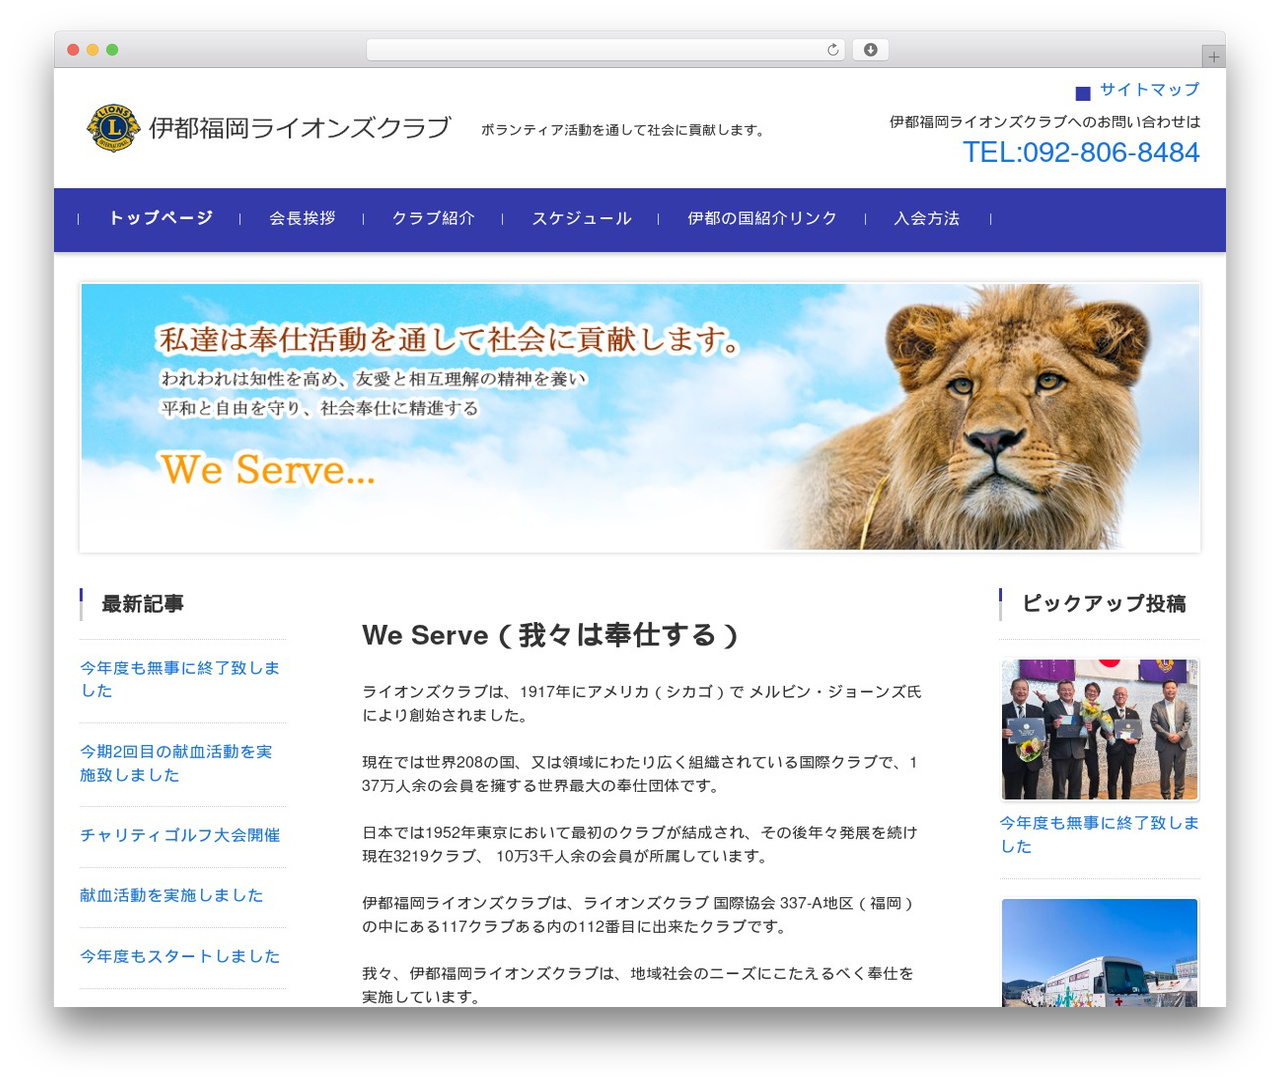The image size is (1280, 1084).
Task: Click the browser reload icon
Action: pyautogui.click(x=832, y=50)
